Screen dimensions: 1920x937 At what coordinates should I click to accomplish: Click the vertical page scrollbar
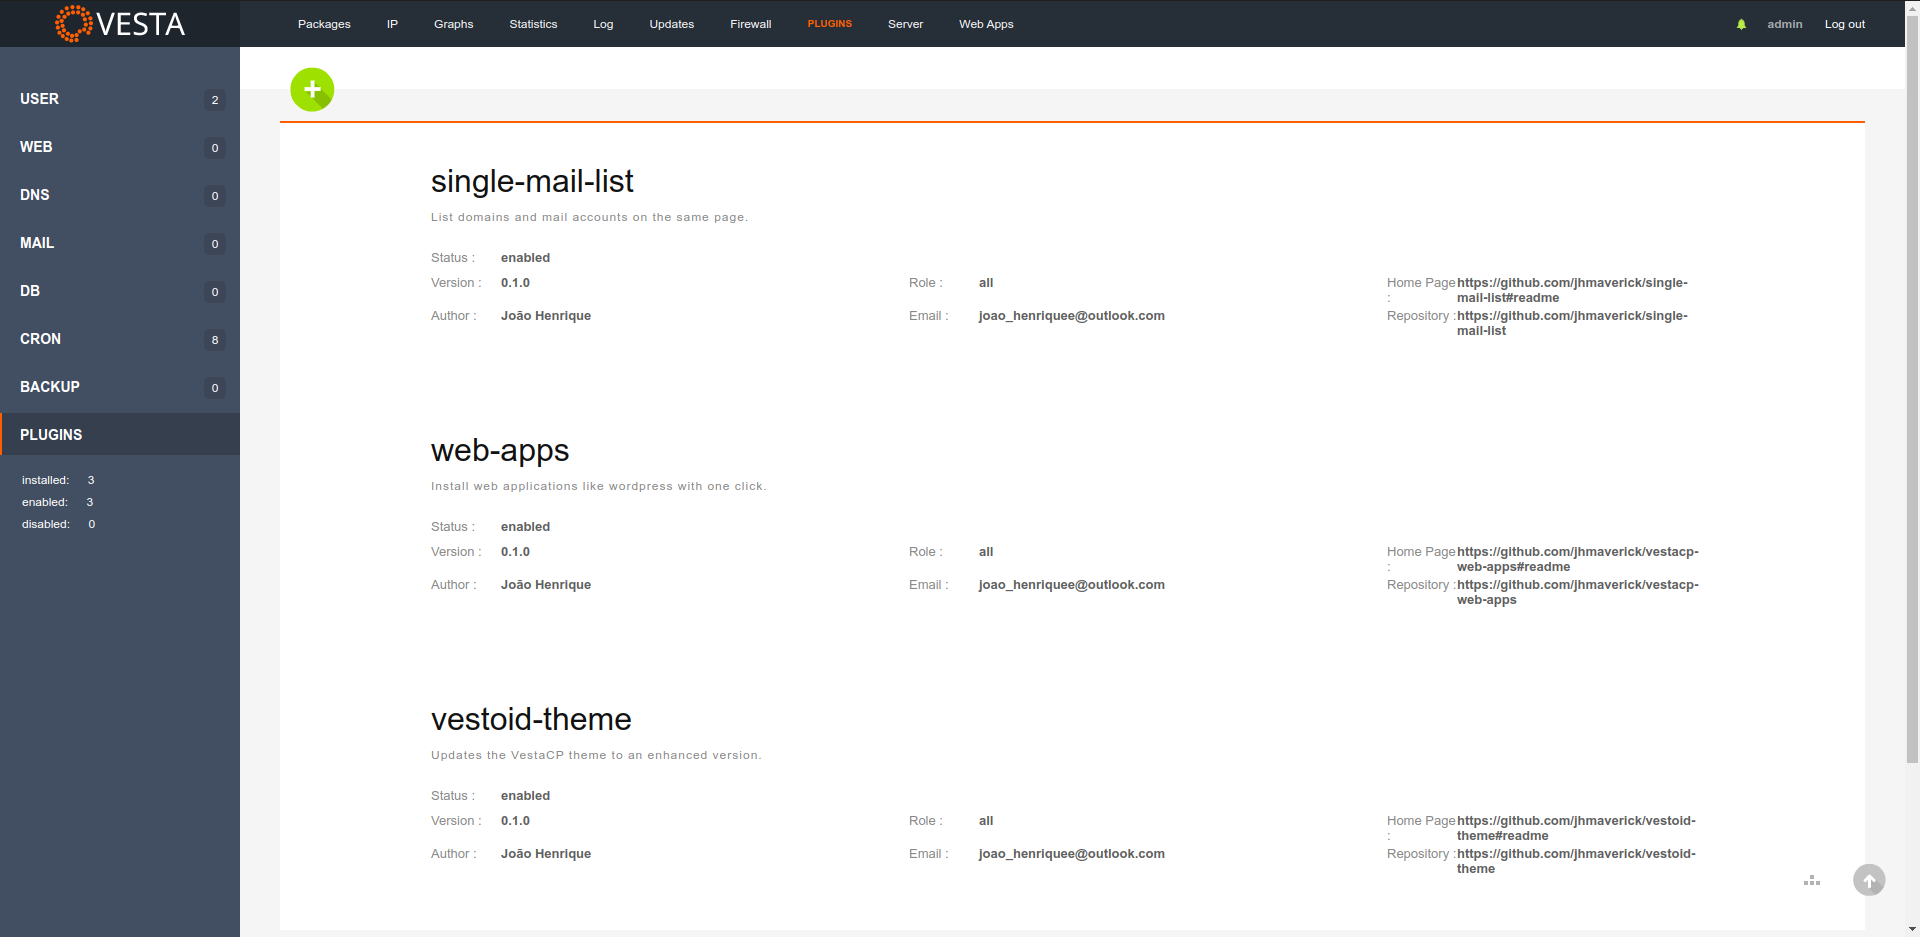click(1912, 390)
